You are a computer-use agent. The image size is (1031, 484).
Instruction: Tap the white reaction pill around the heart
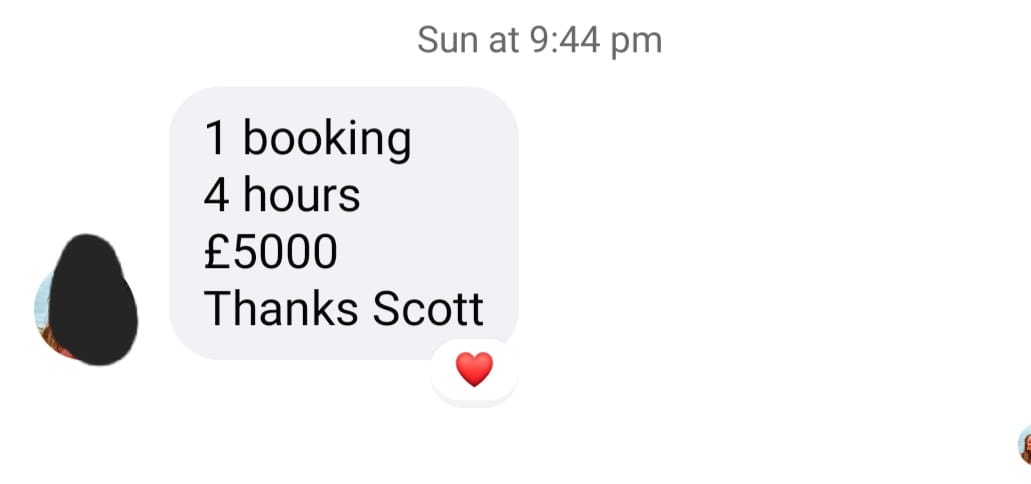click(474, 371)
